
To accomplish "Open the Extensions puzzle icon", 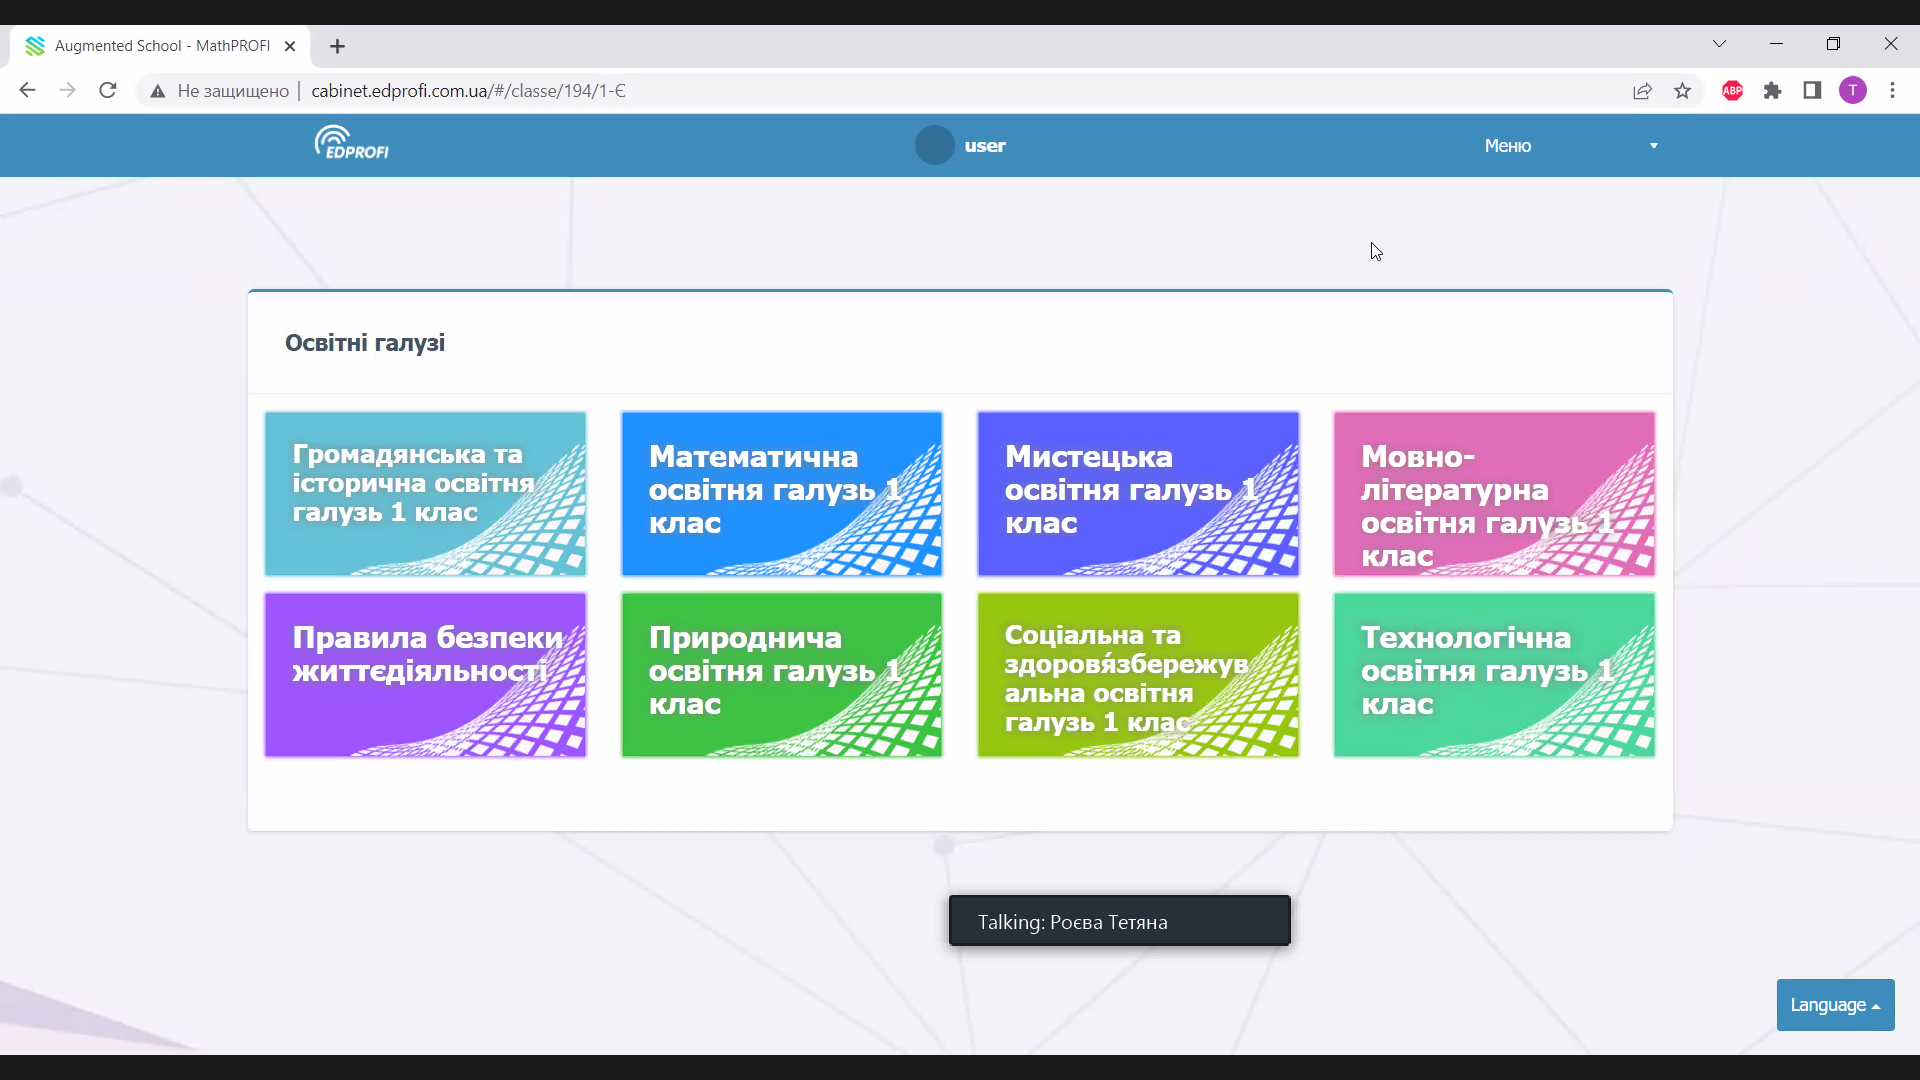I will 1772,91.
